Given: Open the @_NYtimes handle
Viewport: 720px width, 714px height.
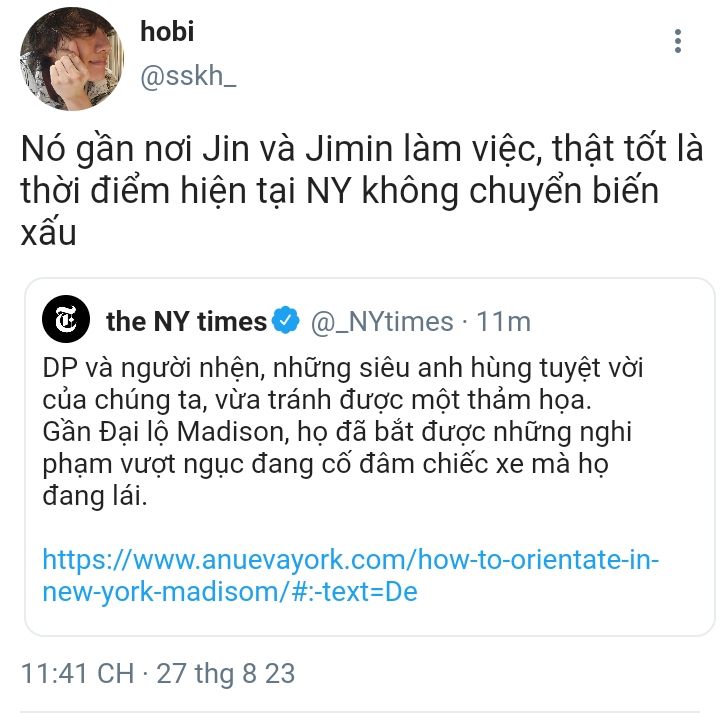Looking at the screenshot, I should [382, 321].
